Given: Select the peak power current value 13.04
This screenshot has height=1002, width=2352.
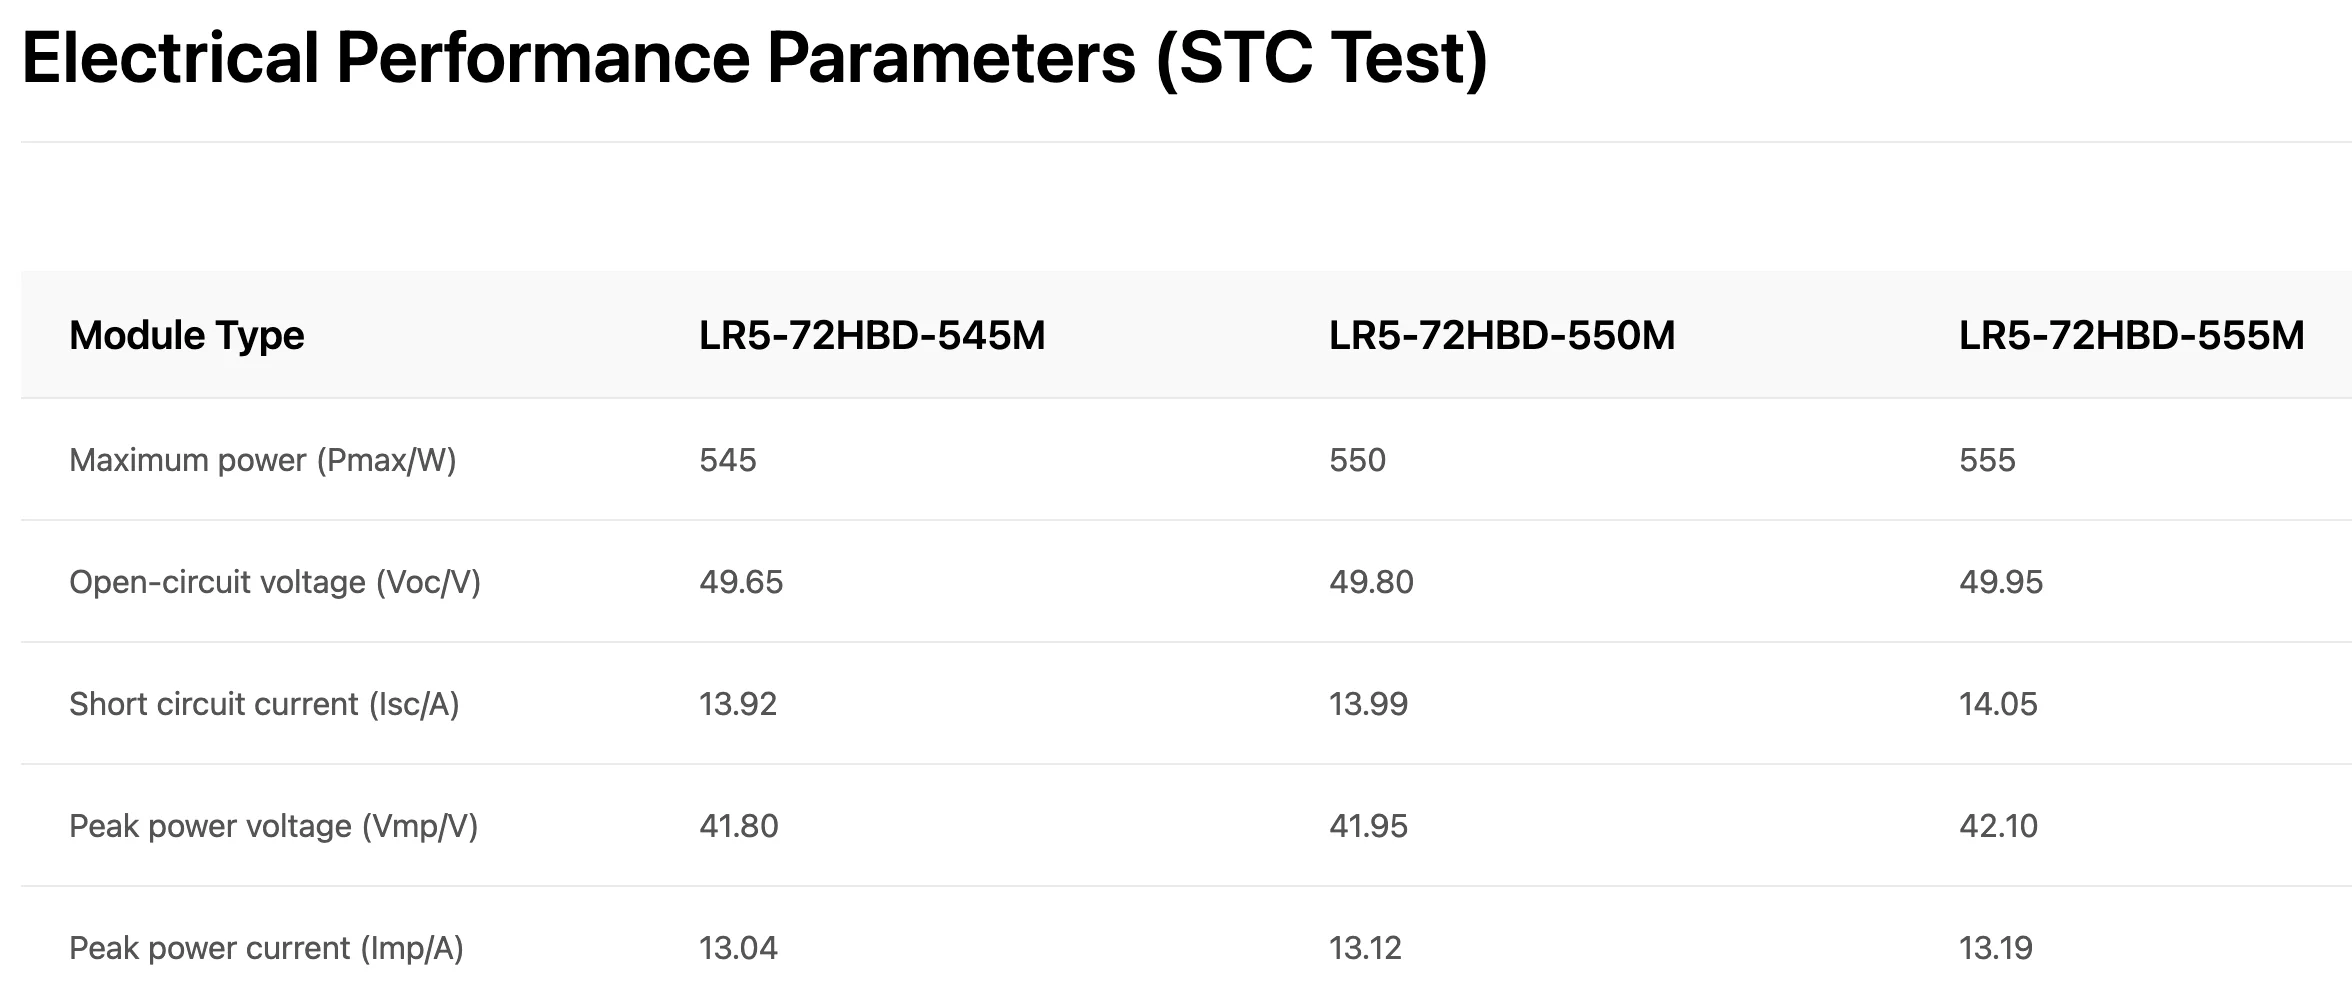Looking at the screenshot, I should (739, 948).
